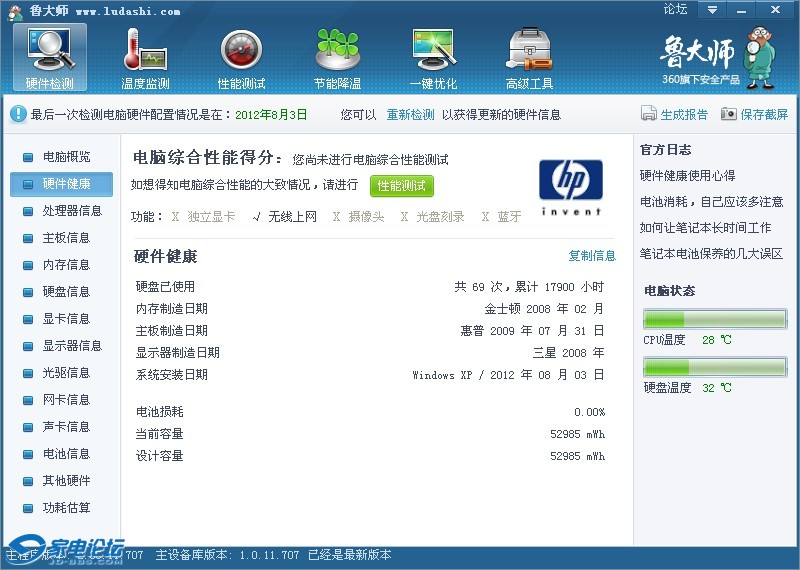Click the 保存截屏 camera icon
This screenshot has width=800, height=570.
tap(729, 114)
